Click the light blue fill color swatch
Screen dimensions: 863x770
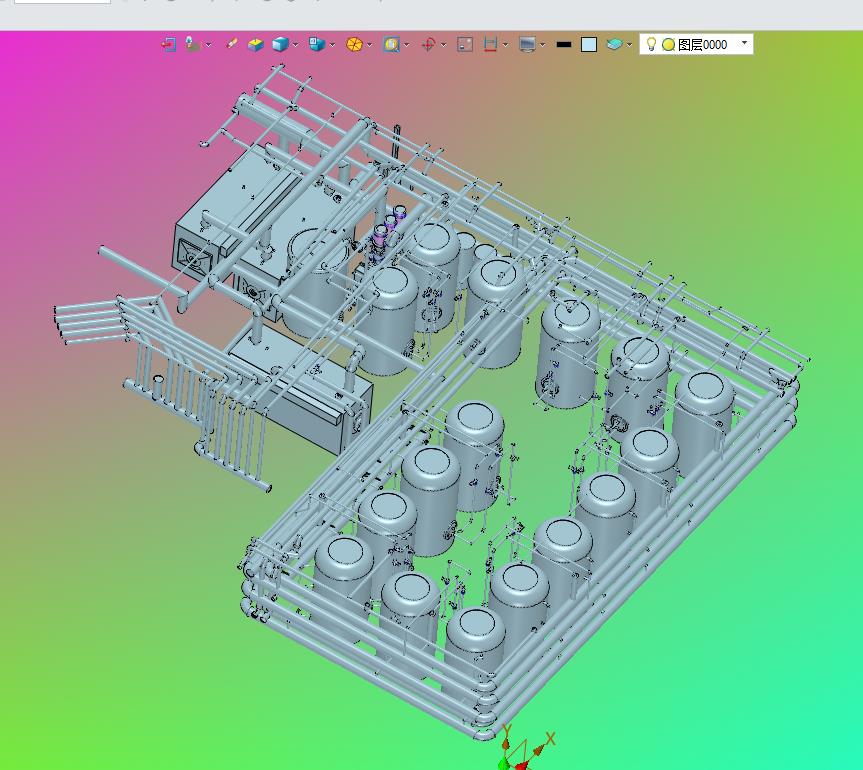(589, 45)
